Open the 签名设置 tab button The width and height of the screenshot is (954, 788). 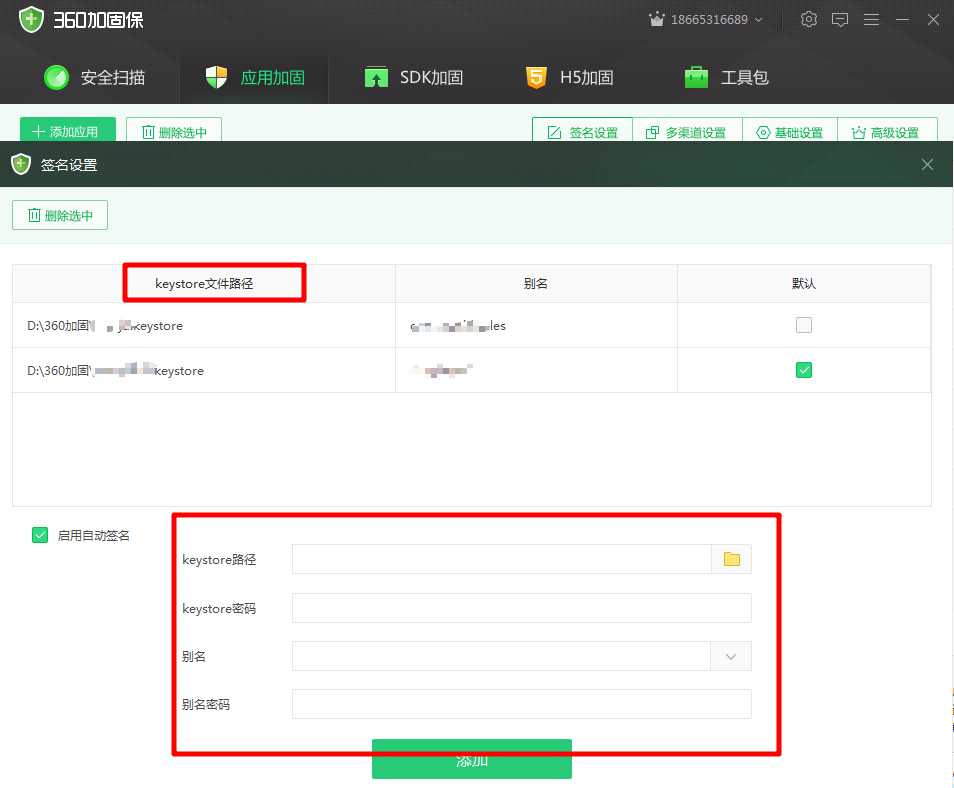[x=582, y=131]
